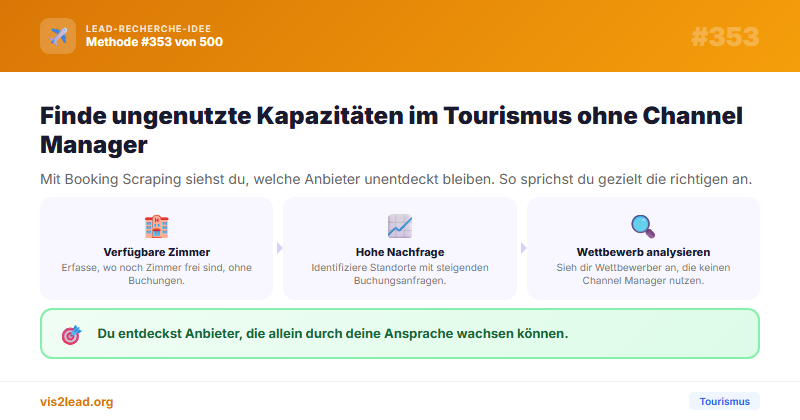Click the main headline 'Finde ungenutzte Kapazitäten'
The height and width of the screenshot is (420, 800).
391,130
